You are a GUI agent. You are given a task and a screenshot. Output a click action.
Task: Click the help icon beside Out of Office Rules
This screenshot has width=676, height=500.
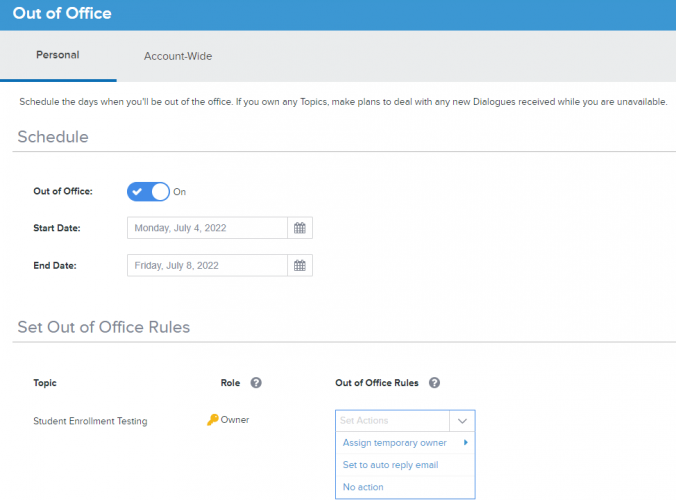(x=434, y=383)
